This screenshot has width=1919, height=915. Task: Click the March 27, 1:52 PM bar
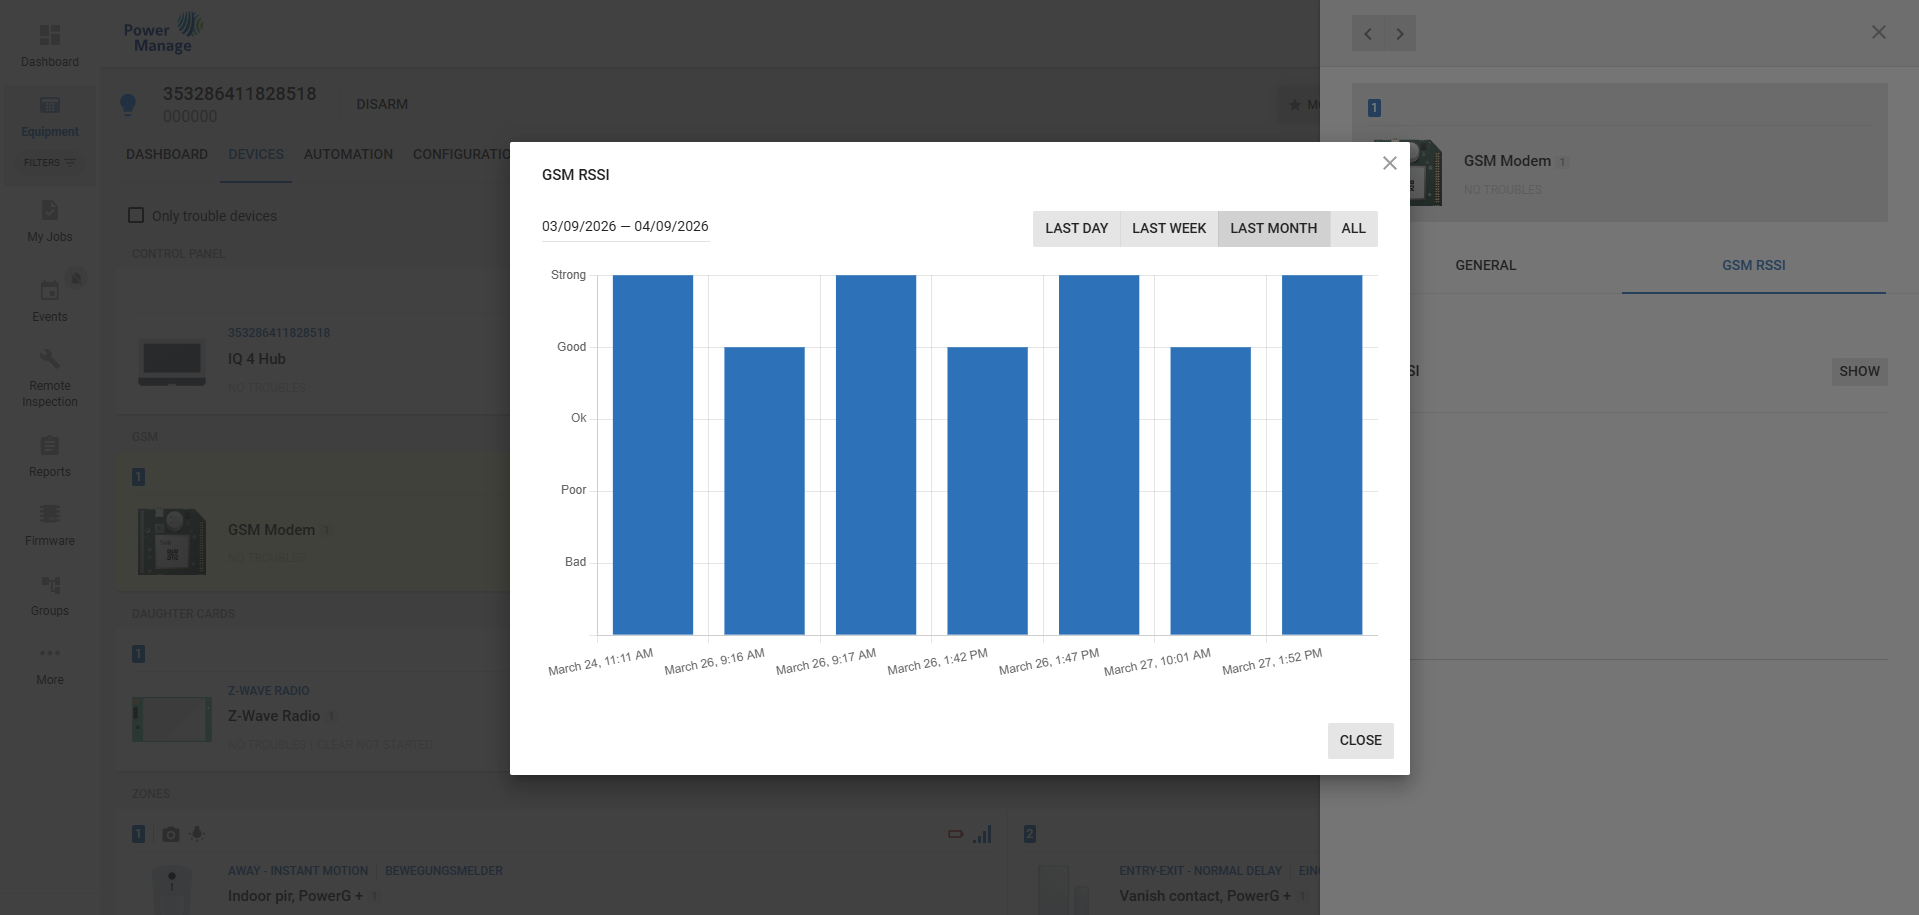[1321, 455]
